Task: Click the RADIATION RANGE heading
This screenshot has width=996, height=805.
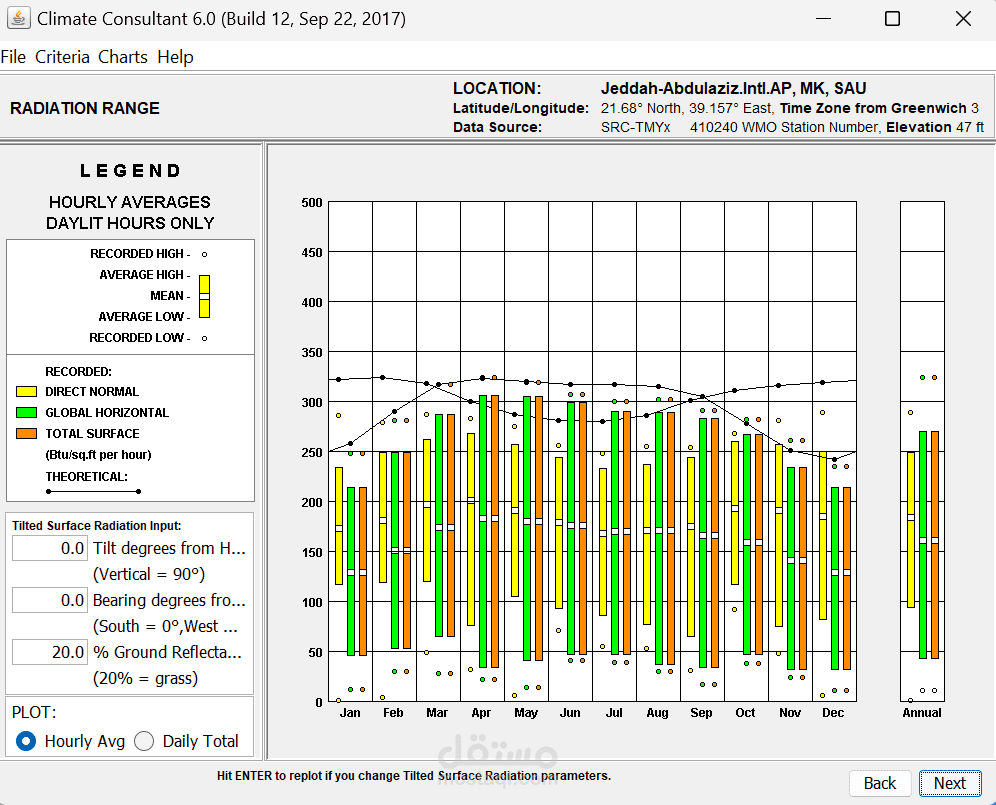Action: (85, 108)
